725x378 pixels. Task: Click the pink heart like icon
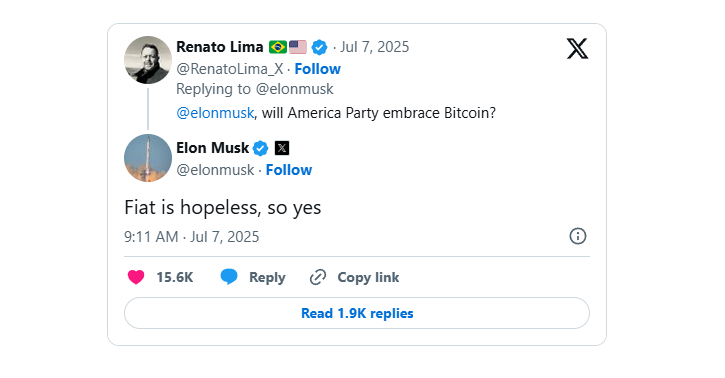pyautogui.click(x=136, y=277)
